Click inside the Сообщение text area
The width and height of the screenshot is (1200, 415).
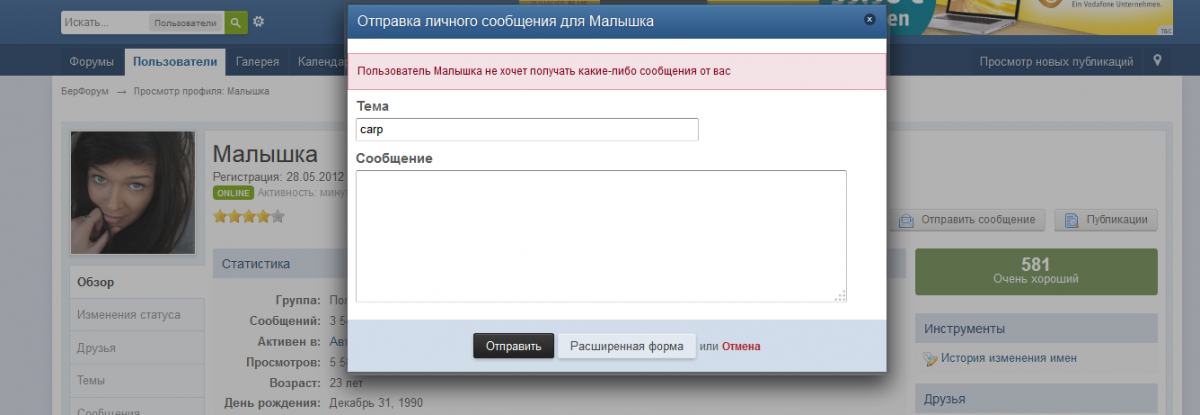[x=601, y=235]
